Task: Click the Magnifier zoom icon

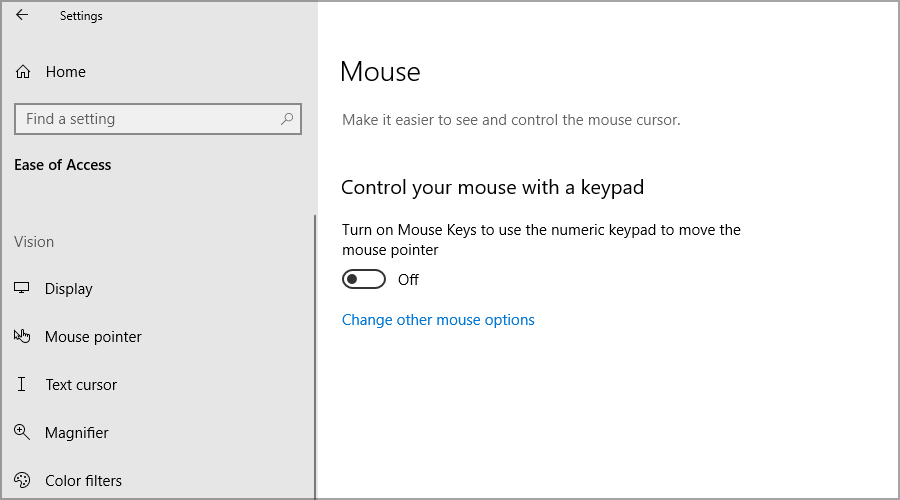Action: pyautogui.click(x=22, y=432)
